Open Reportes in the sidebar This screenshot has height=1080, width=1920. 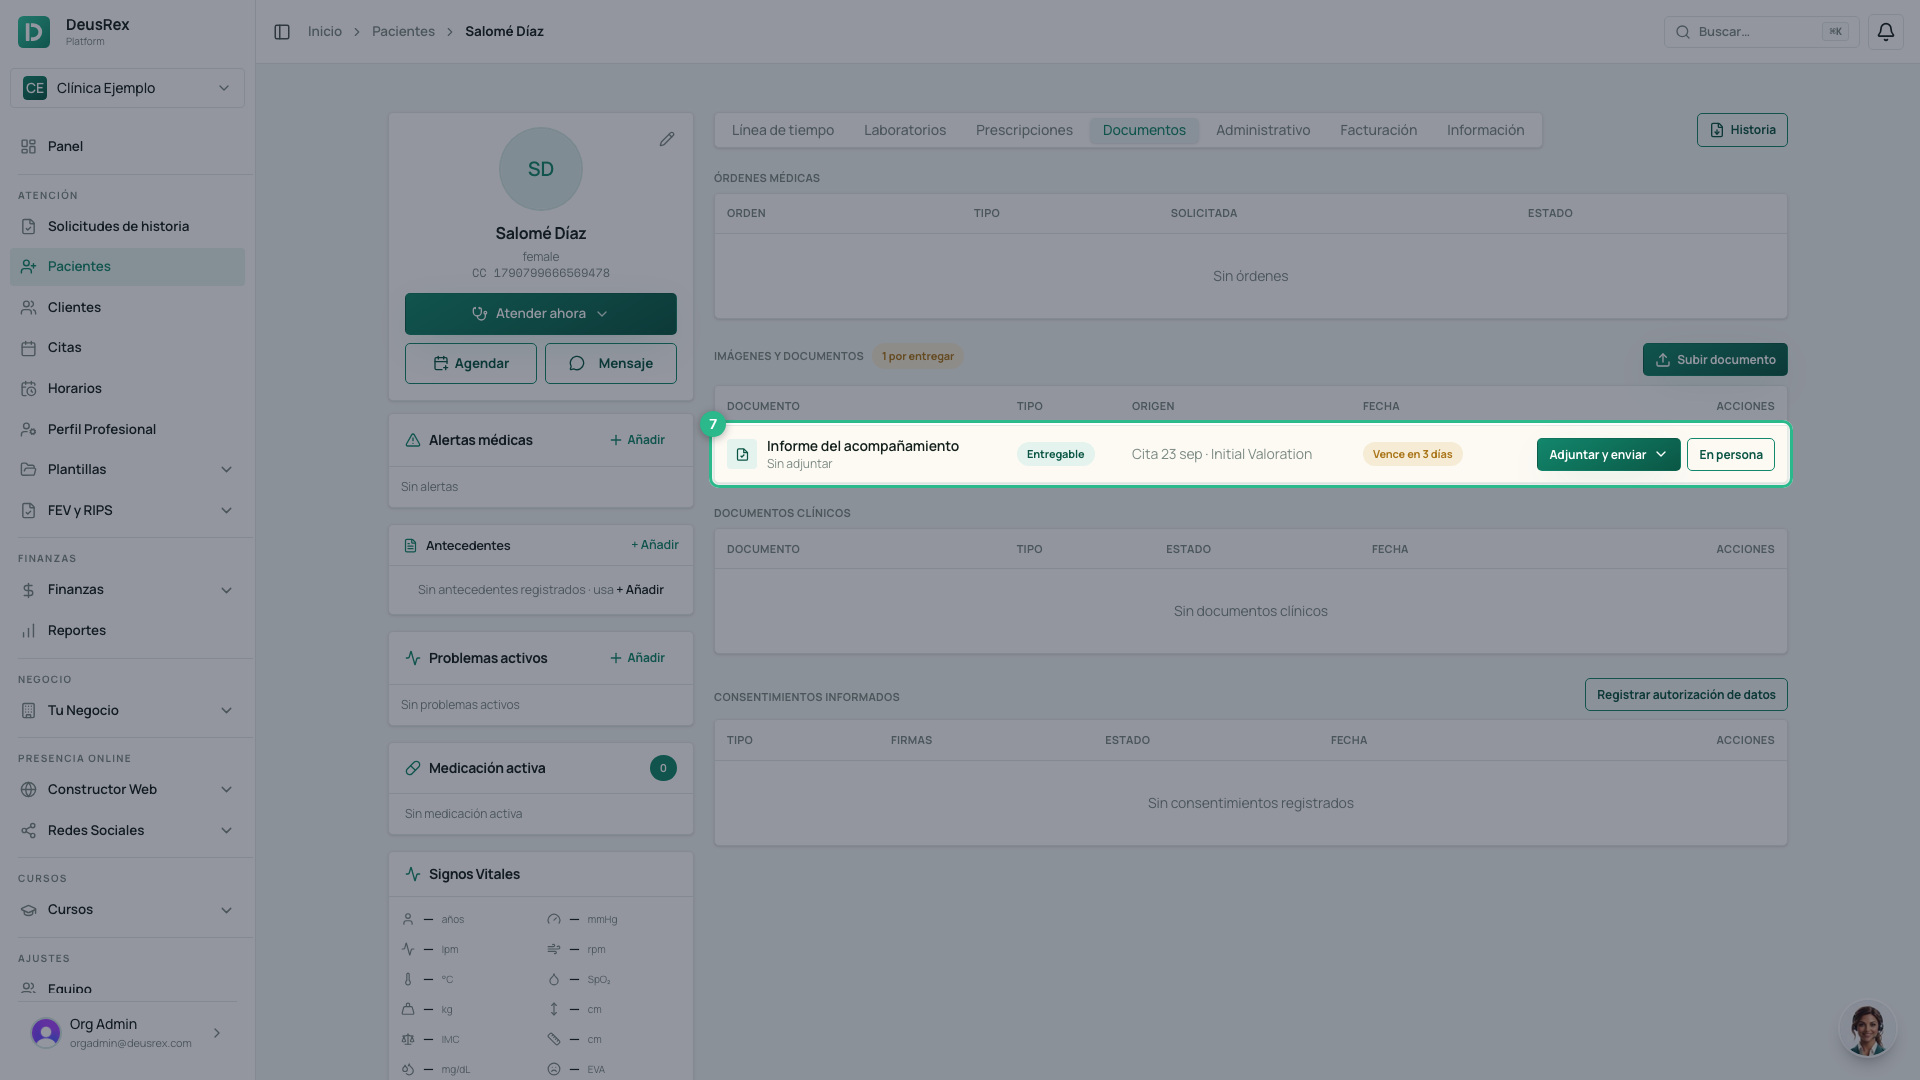click(127, 630)
